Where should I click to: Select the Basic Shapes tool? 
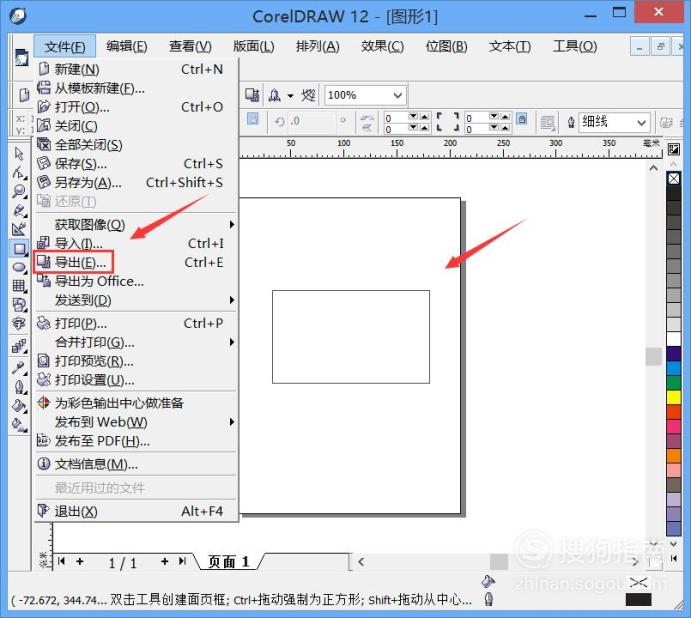click(19, 305)
